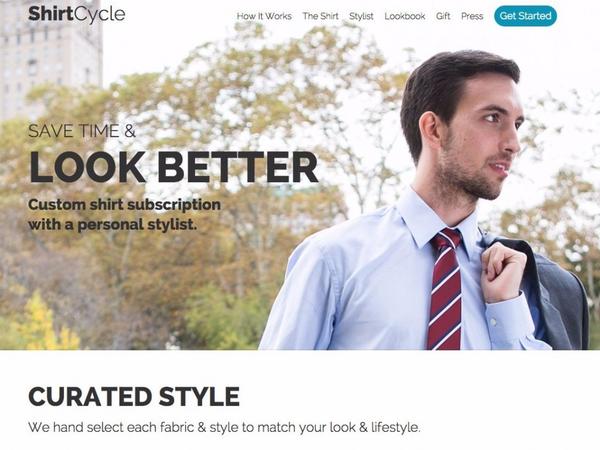This screenshot has height=450, width=600.
Task: Click the hand select fabric description text
Action: pyautogui.click(x=224, y=427)
